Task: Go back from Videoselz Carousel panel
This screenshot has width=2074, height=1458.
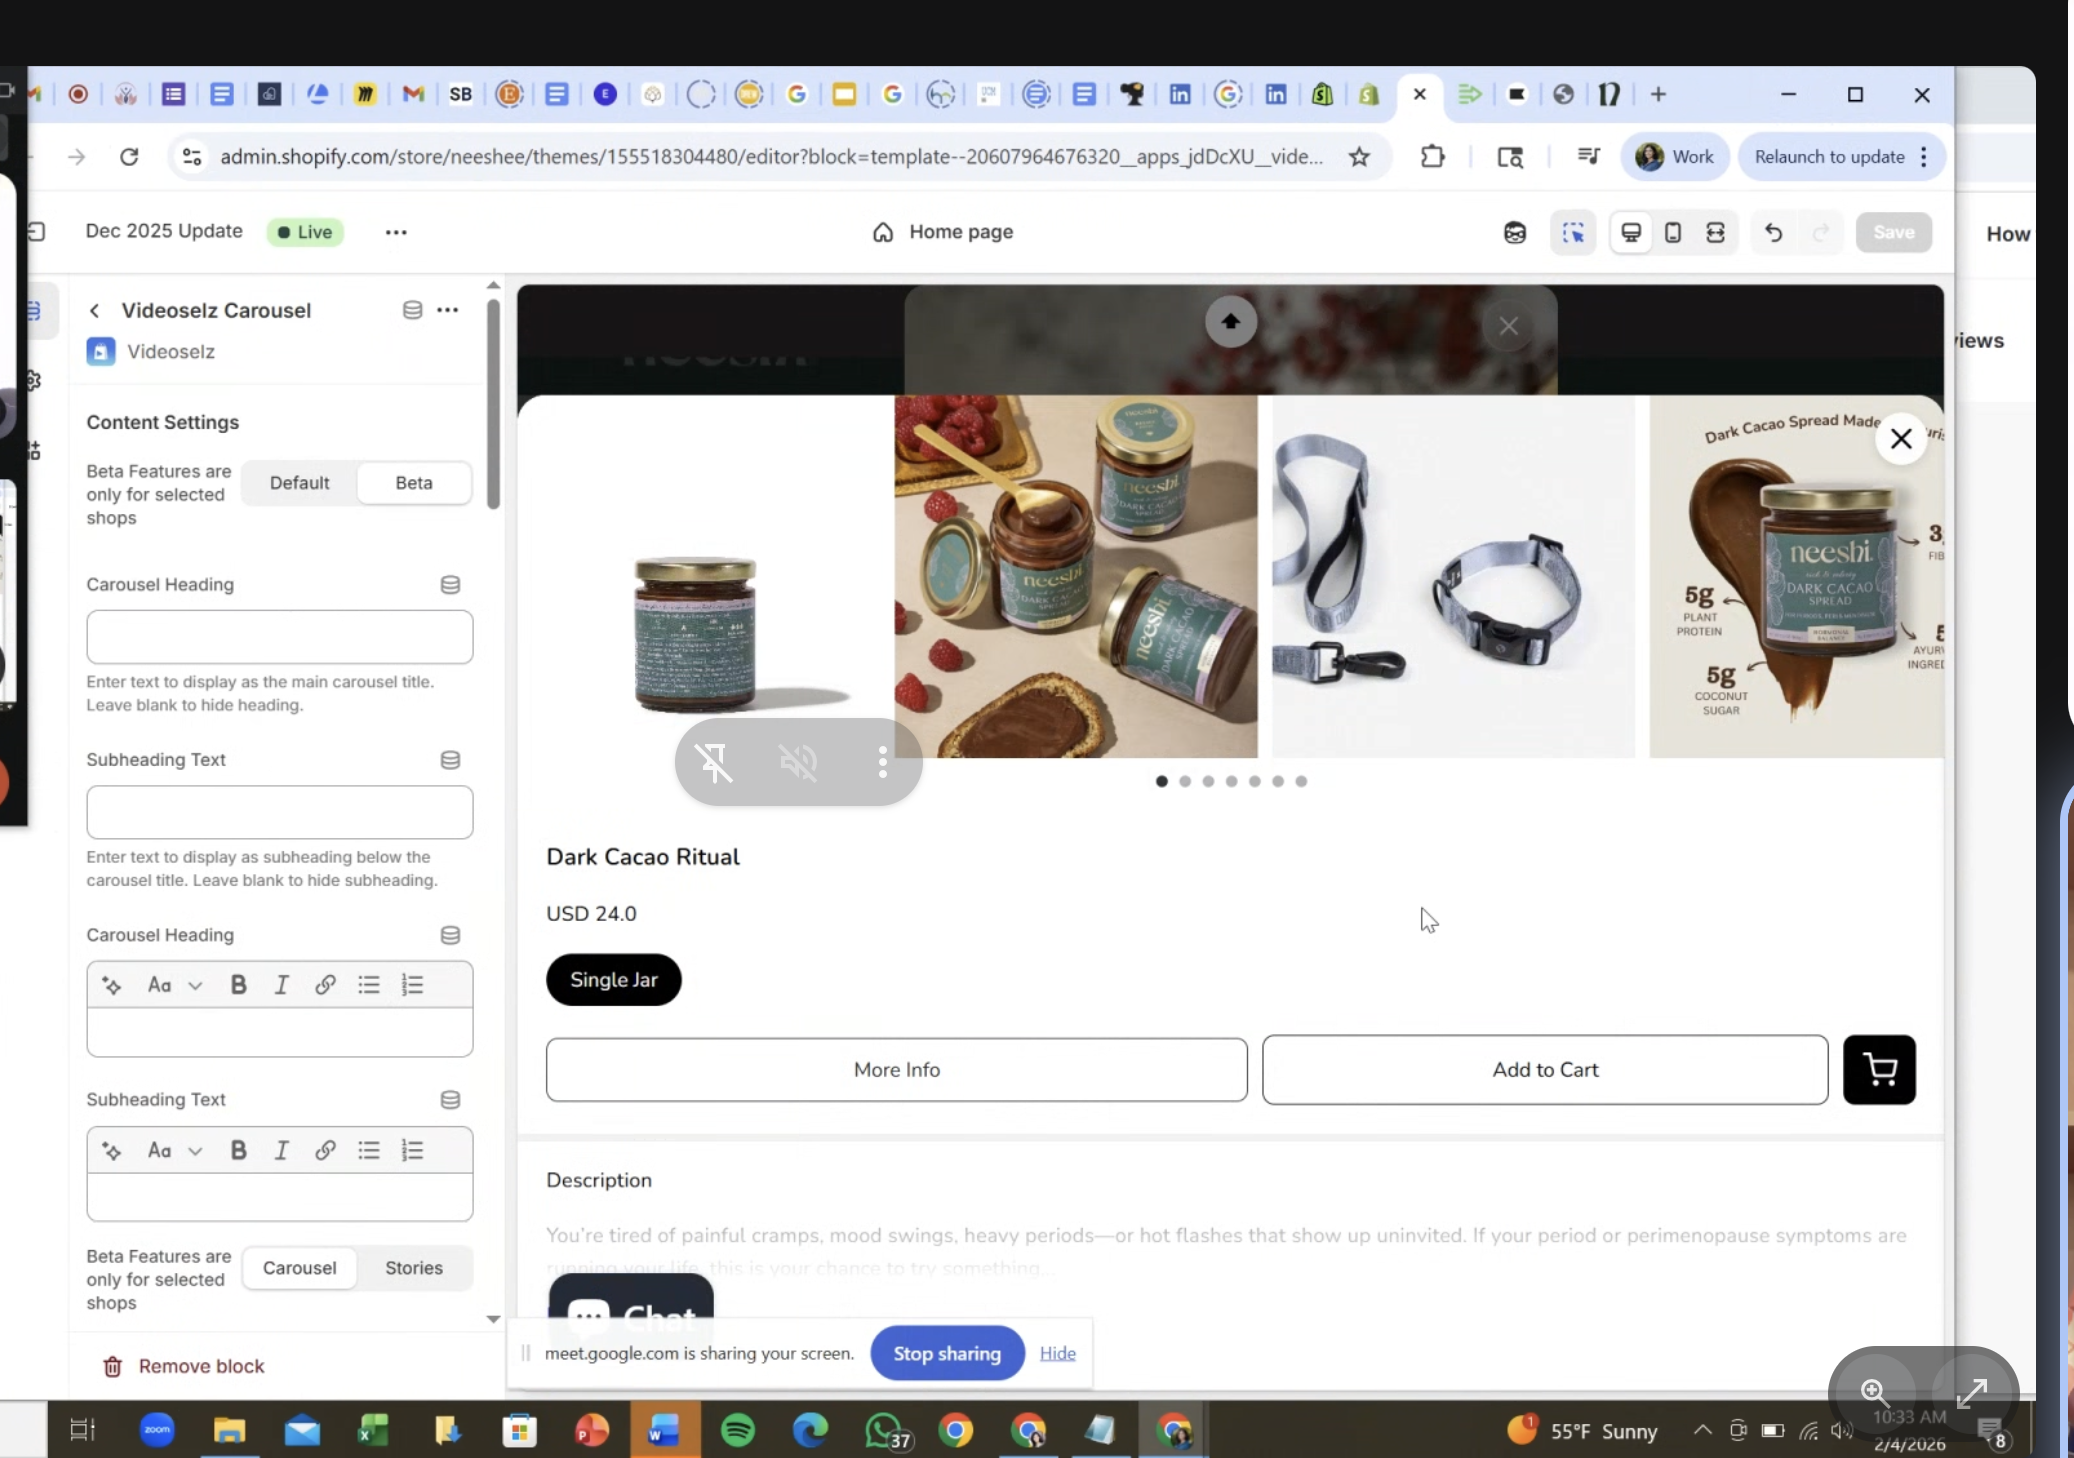Action: pos(94,311)
